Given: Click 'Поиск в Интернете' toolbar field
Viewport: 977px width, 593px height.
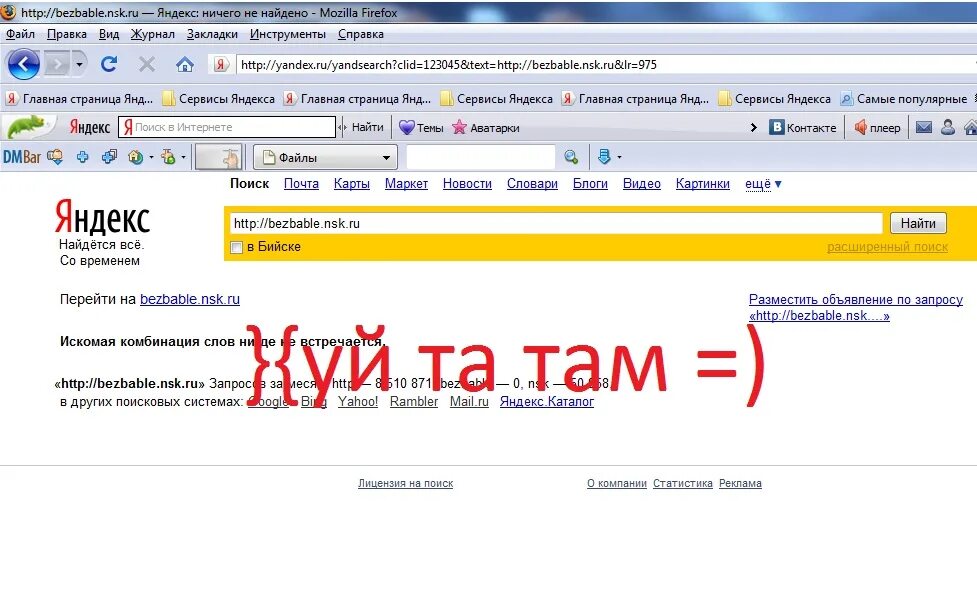Looking at the screenshot, I should click(x=227, y=127).
